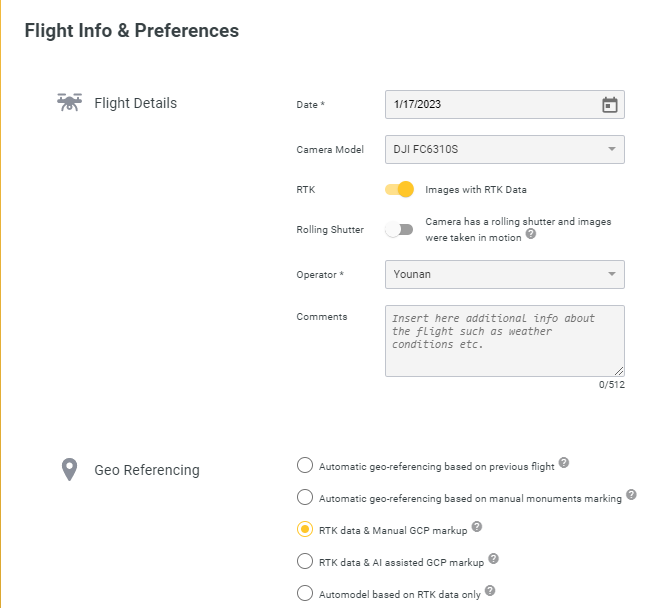Image resolution: width=670 pixels, height=608 pixels.
Task: Click help icon beside RTK data & Manual GCP markup
Action: click(477, 526)
